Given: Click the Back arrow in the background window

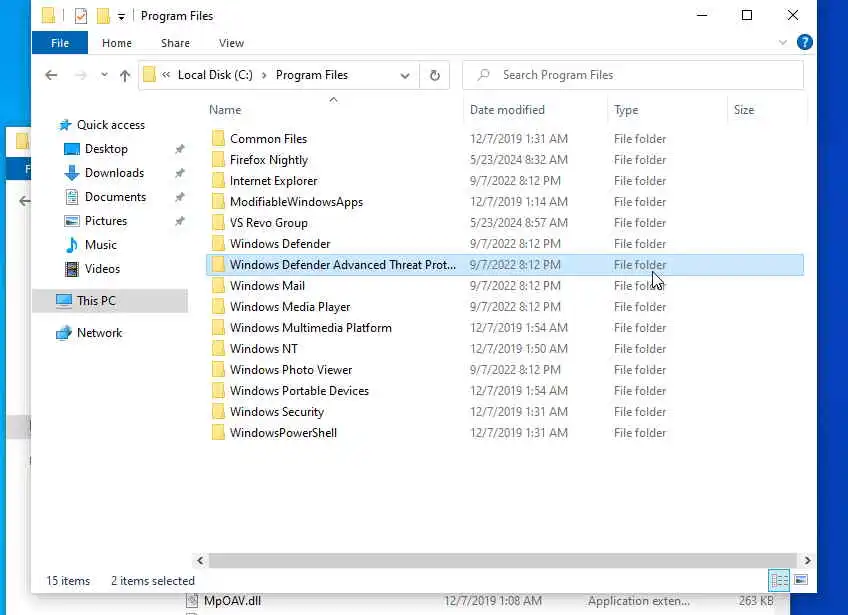Looking at the screenshot, I should [24, 201].
